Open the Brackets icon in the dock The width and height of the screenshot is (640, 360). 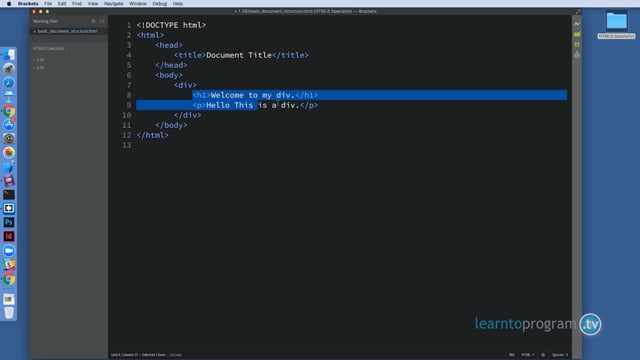(9, 209)
